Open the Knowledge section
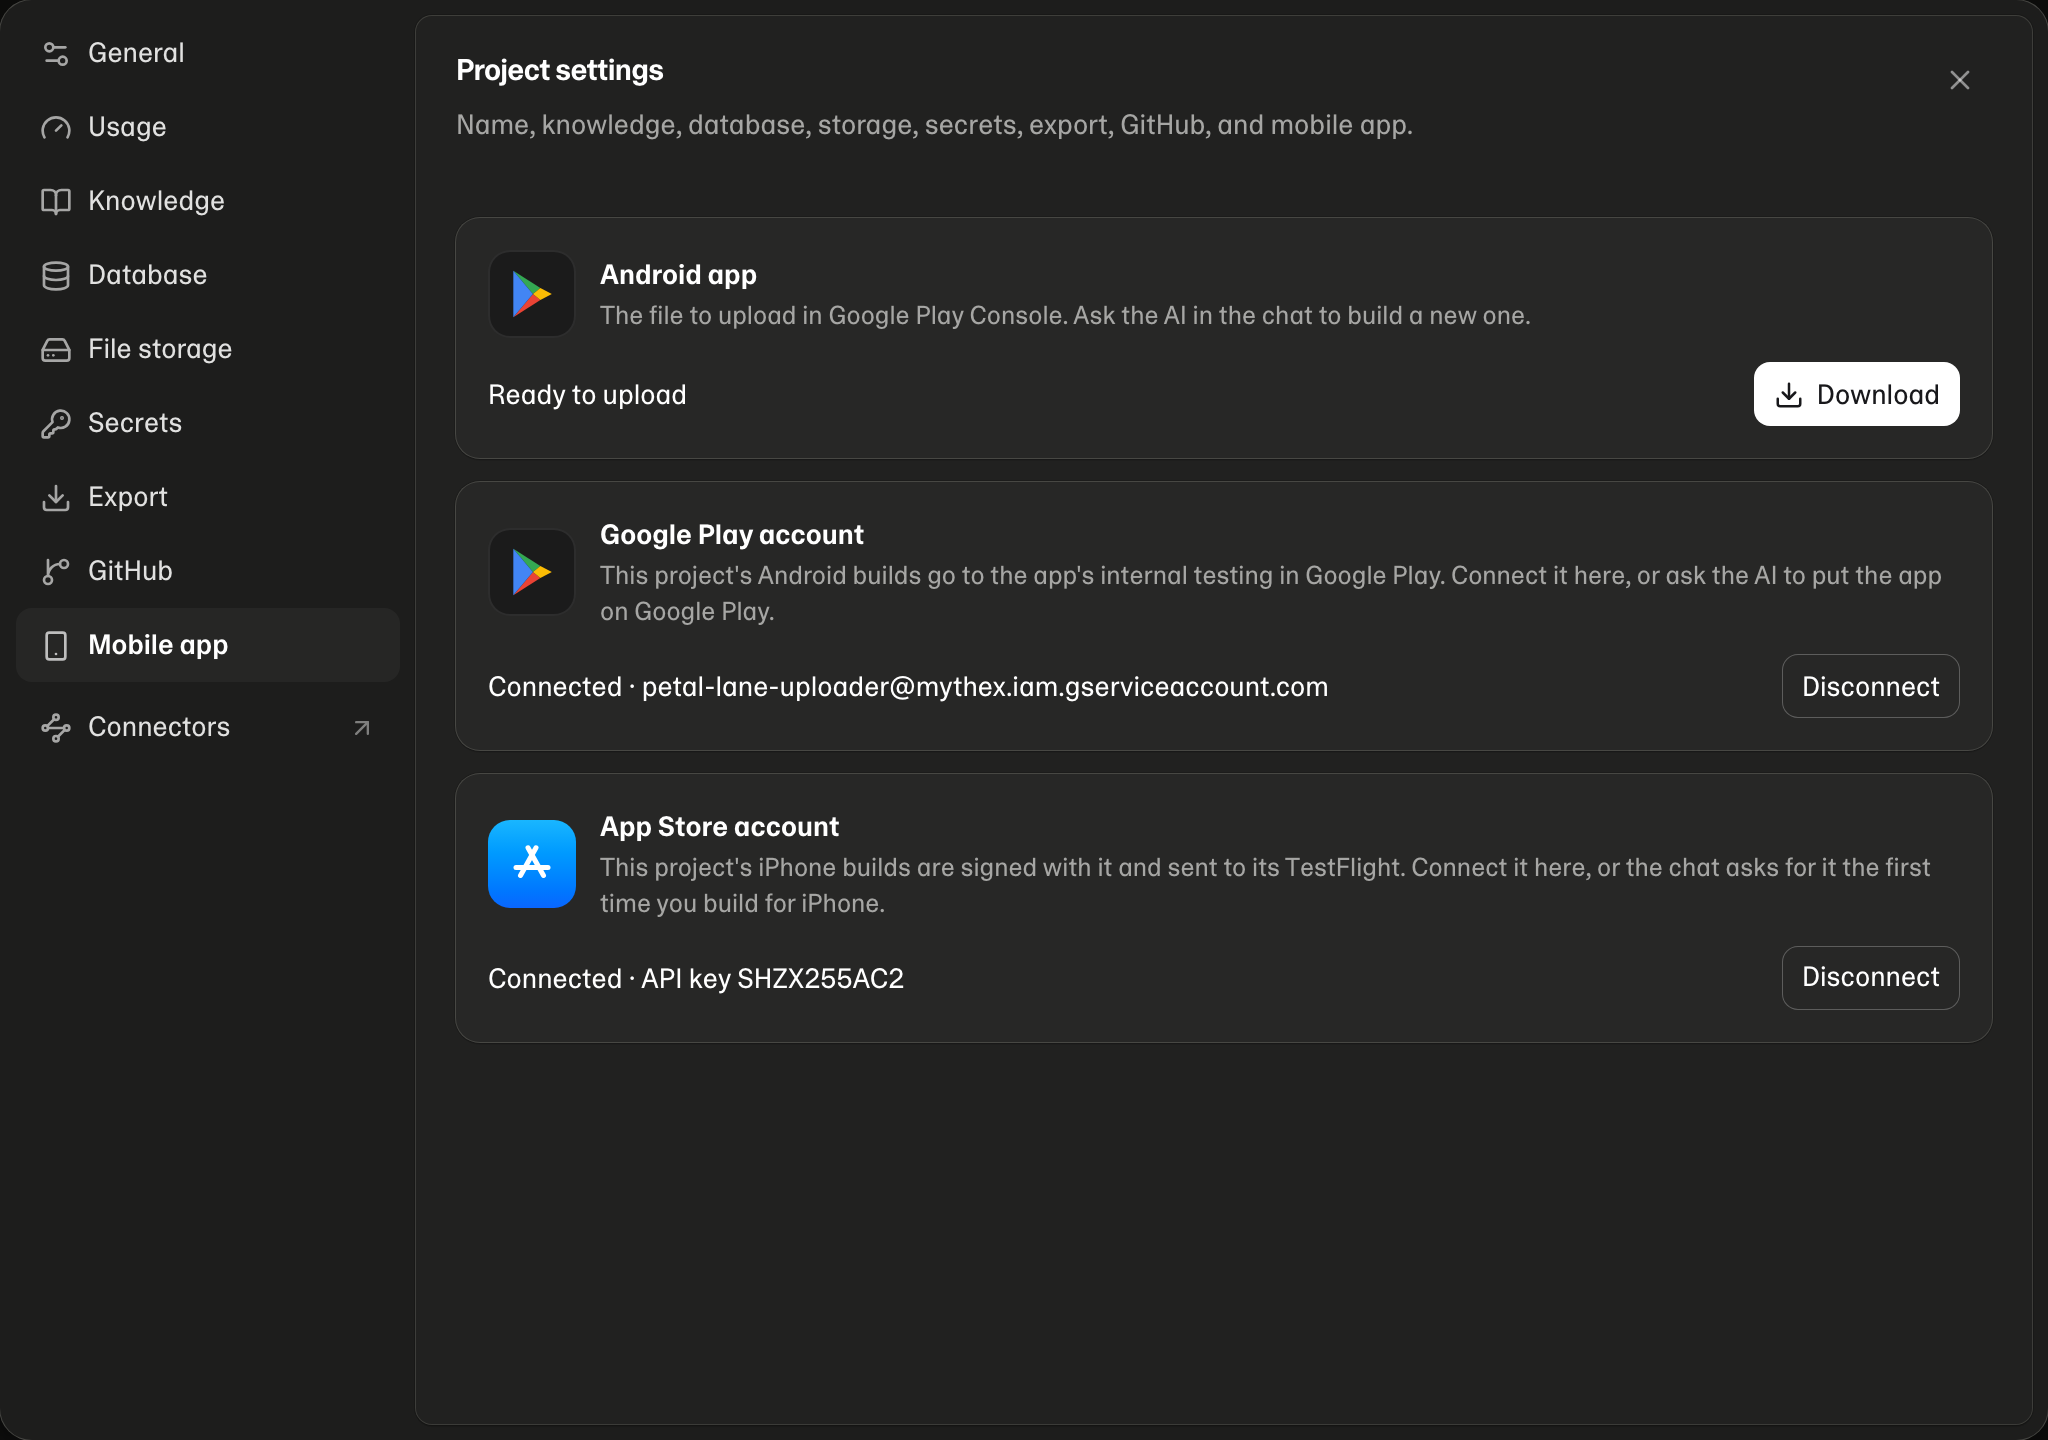The width and height of the screenshot is (2048, 1440). coord(208,201)
